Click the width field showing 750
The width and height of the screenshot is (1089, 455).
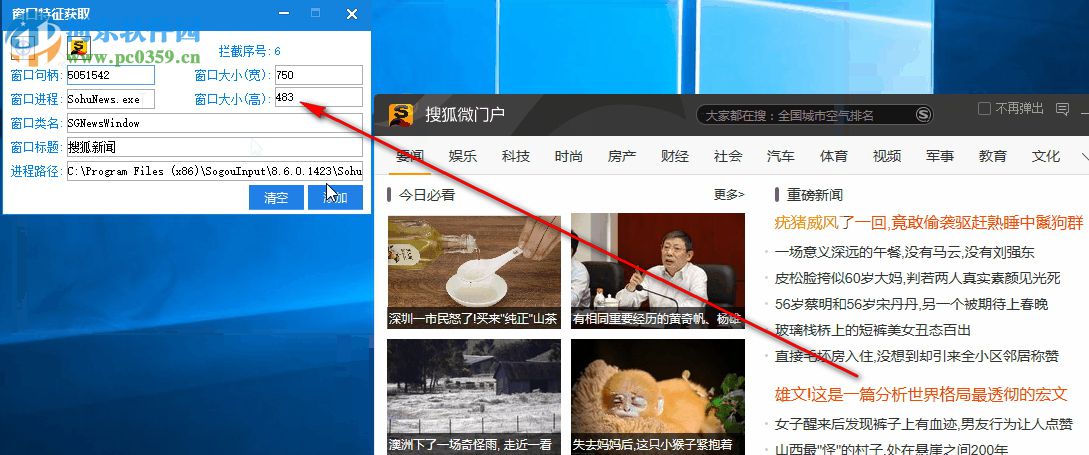point(319,75)
